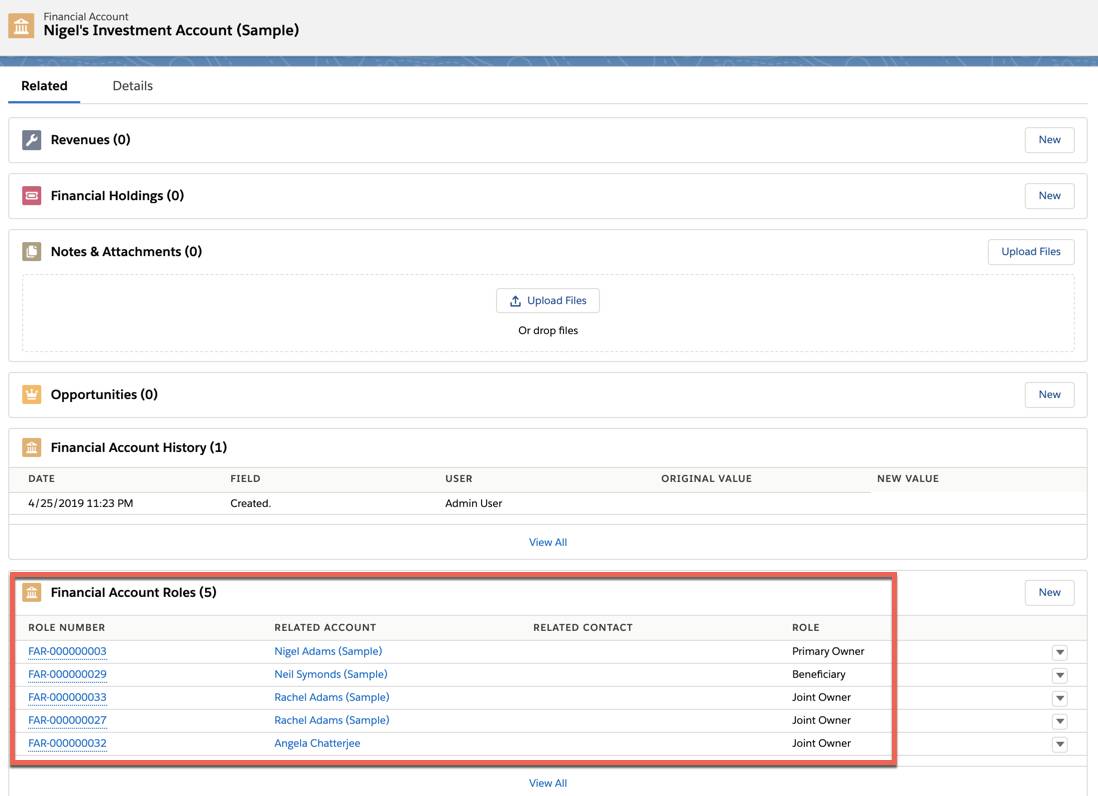
Task: Open role FAR-000000033
Action: (x=67, y=697)
